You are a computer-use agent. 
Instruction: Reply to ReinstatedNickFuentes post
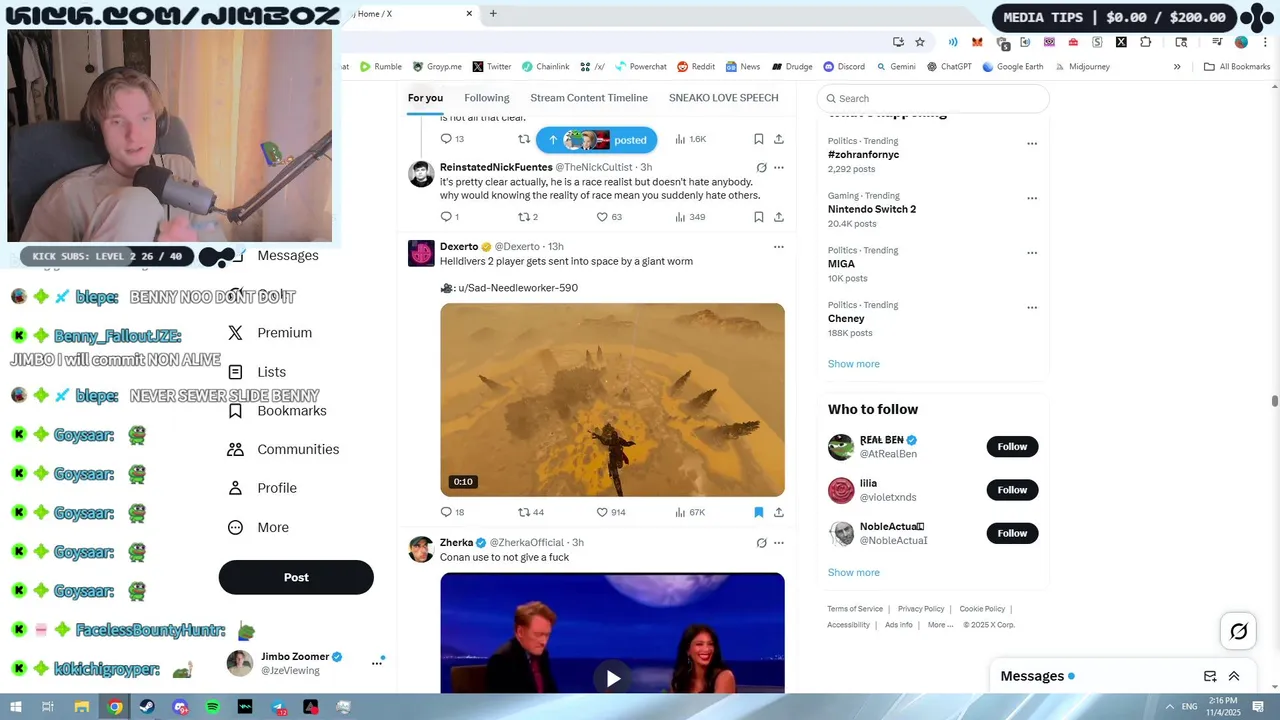pos(449,217)
